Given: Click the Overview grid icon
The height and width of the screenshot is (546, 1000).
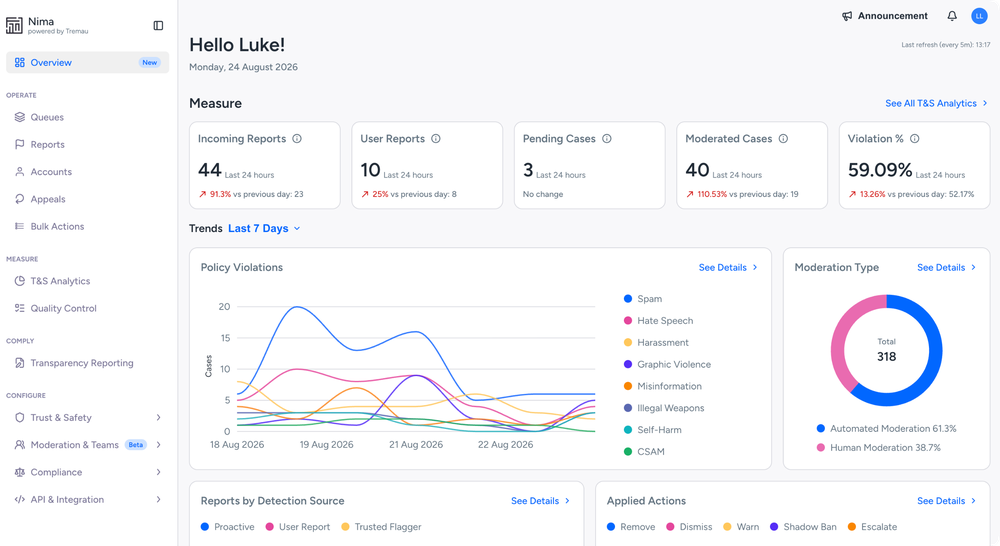Looking at the screenshot, I should (x=20, y=63).
